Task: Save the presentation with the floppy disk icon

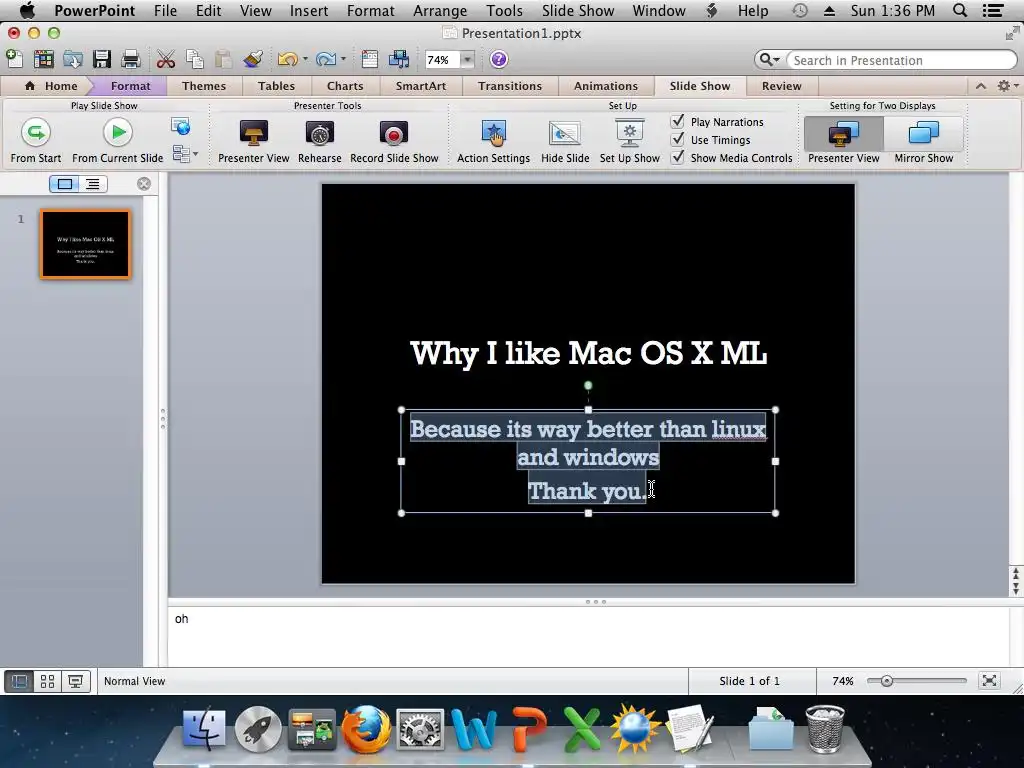Action: pos(102,59)
